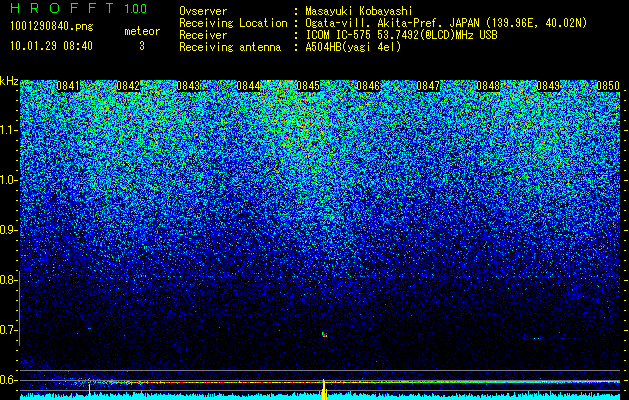Select the ICOM IC-575 53.7492 MHz USB text
The image size is (629, 400).
coord(401,35)
